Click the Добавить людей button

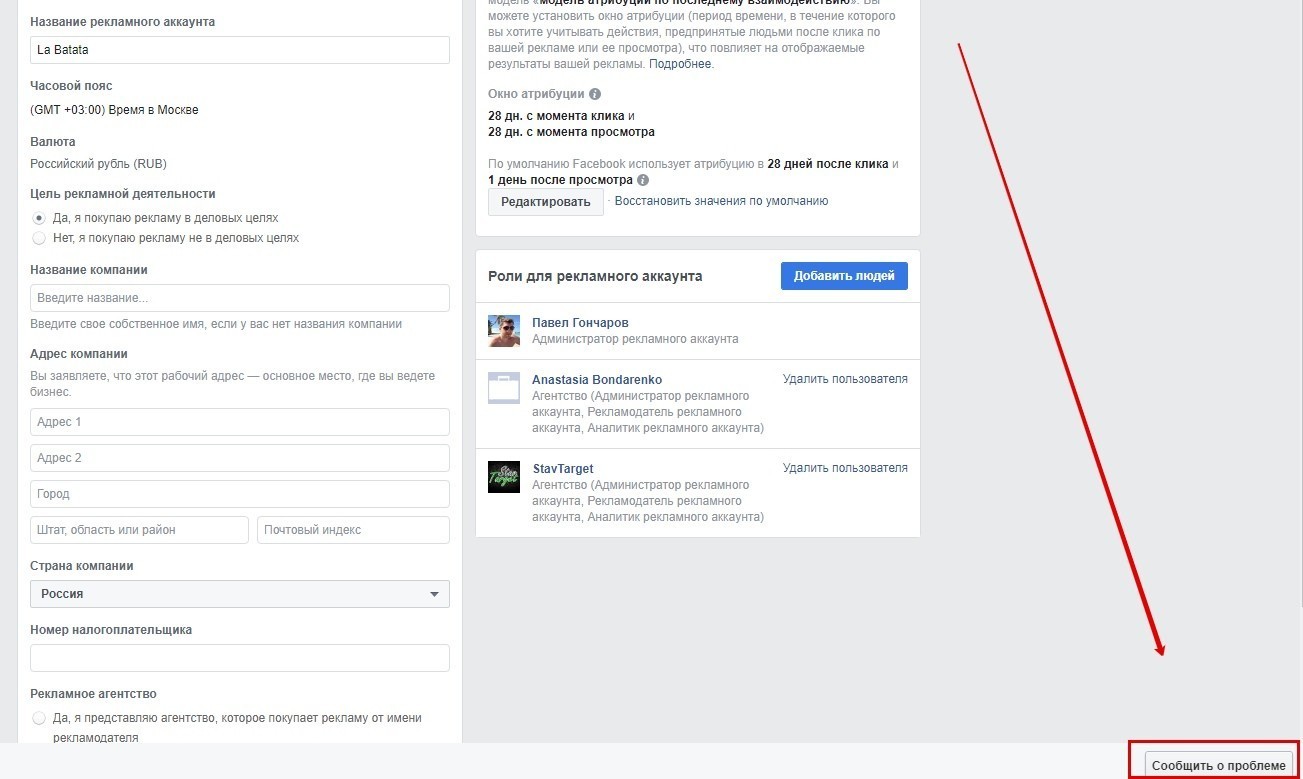coord(844,276)
